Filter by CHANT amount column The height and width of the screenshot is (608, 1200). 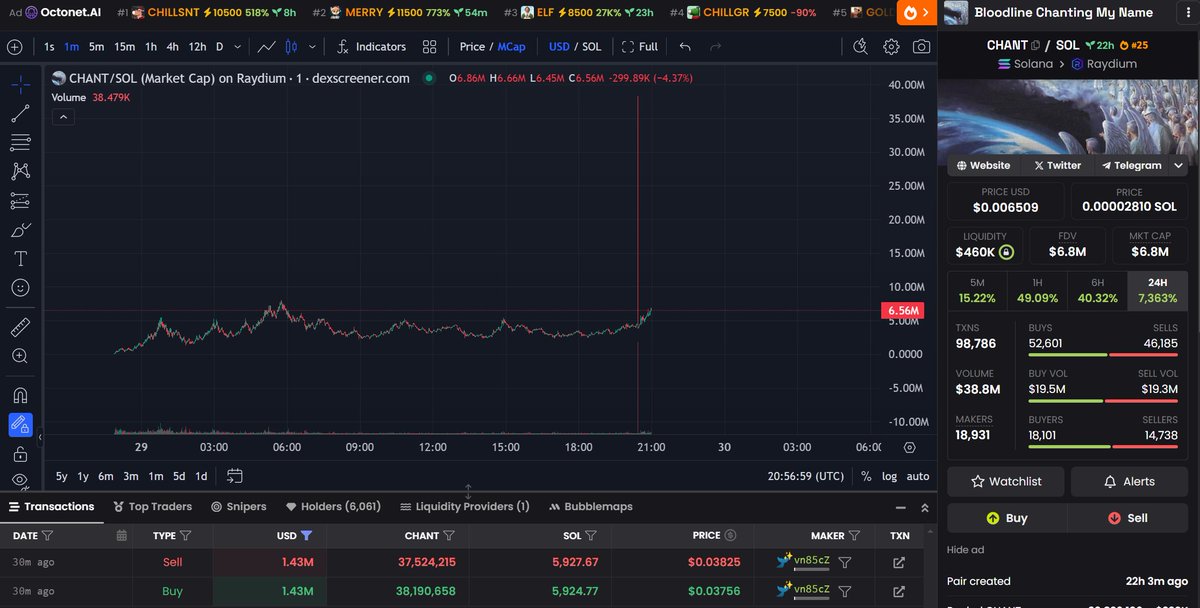449,536
